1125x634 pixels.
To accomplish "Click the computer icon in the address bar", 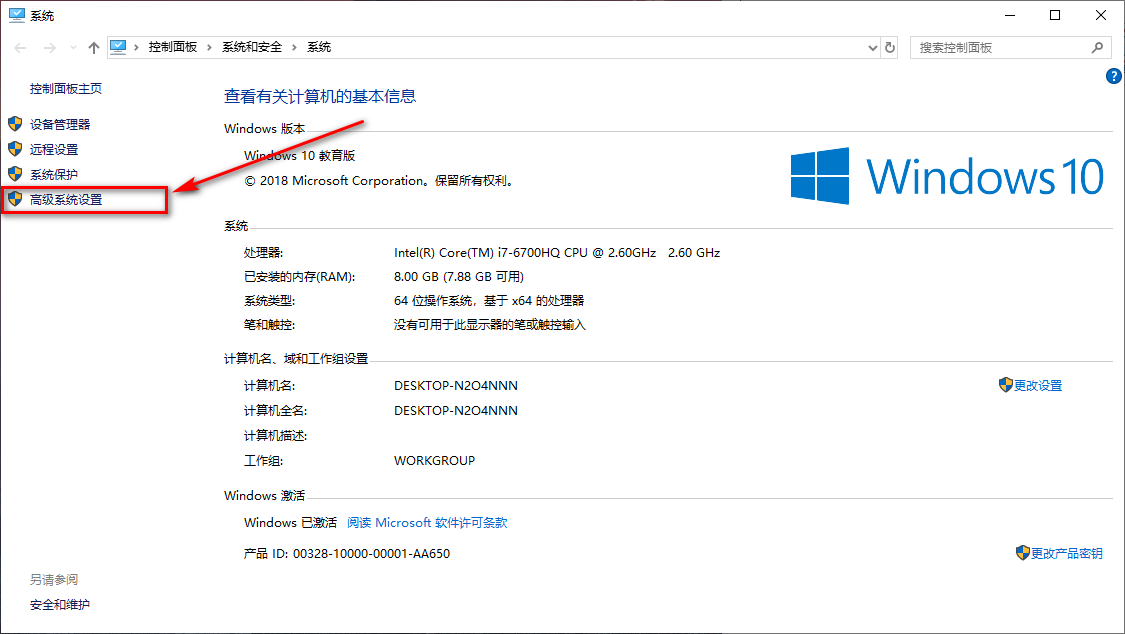I will click(118, 47).
